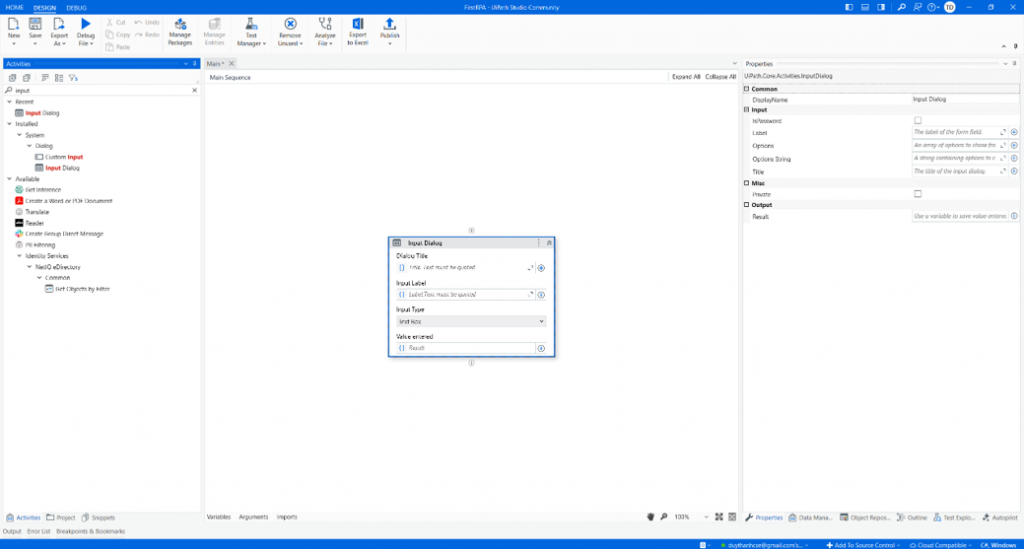1024x549 pixels.
Task: Toggle the bottom panel layout icon
Action: 865,7
